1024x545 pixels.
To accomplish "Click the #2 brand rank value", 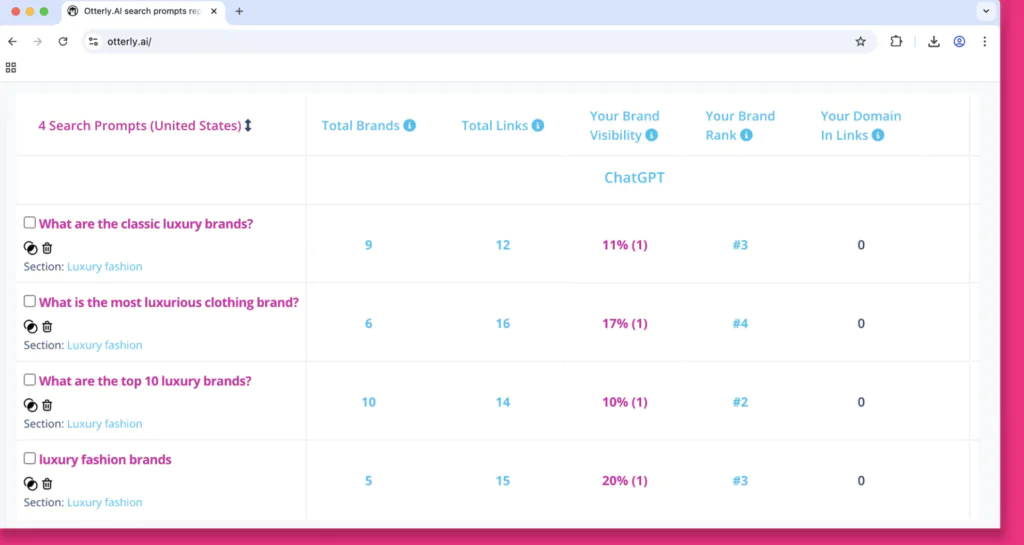I will 740,402.
